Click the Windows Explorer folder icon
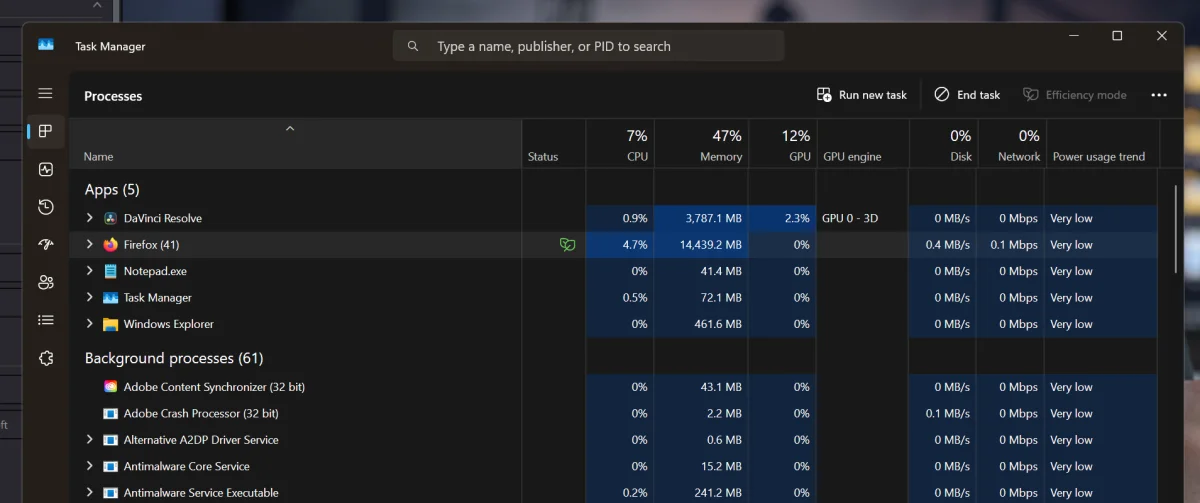Viewport: 1200px width, 503px height. point(110,324)
